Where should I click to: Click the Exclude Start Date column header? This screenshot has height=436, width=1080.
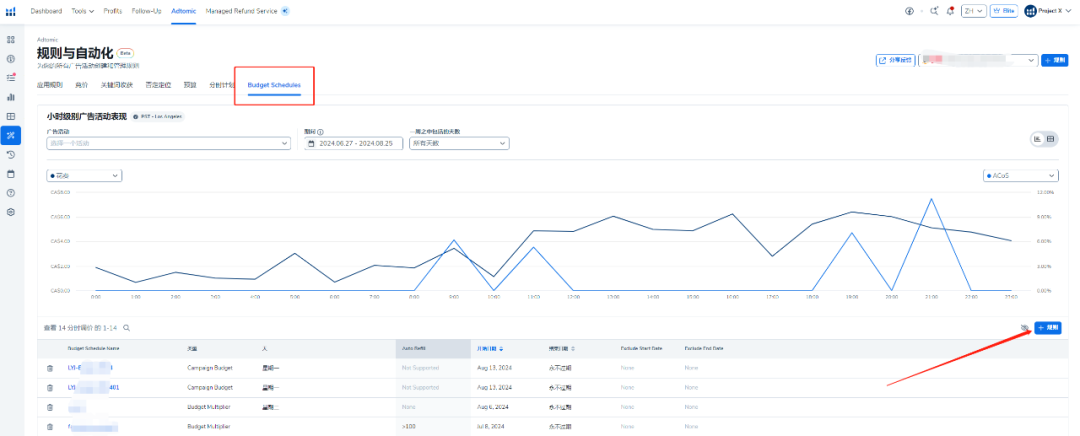641,349
